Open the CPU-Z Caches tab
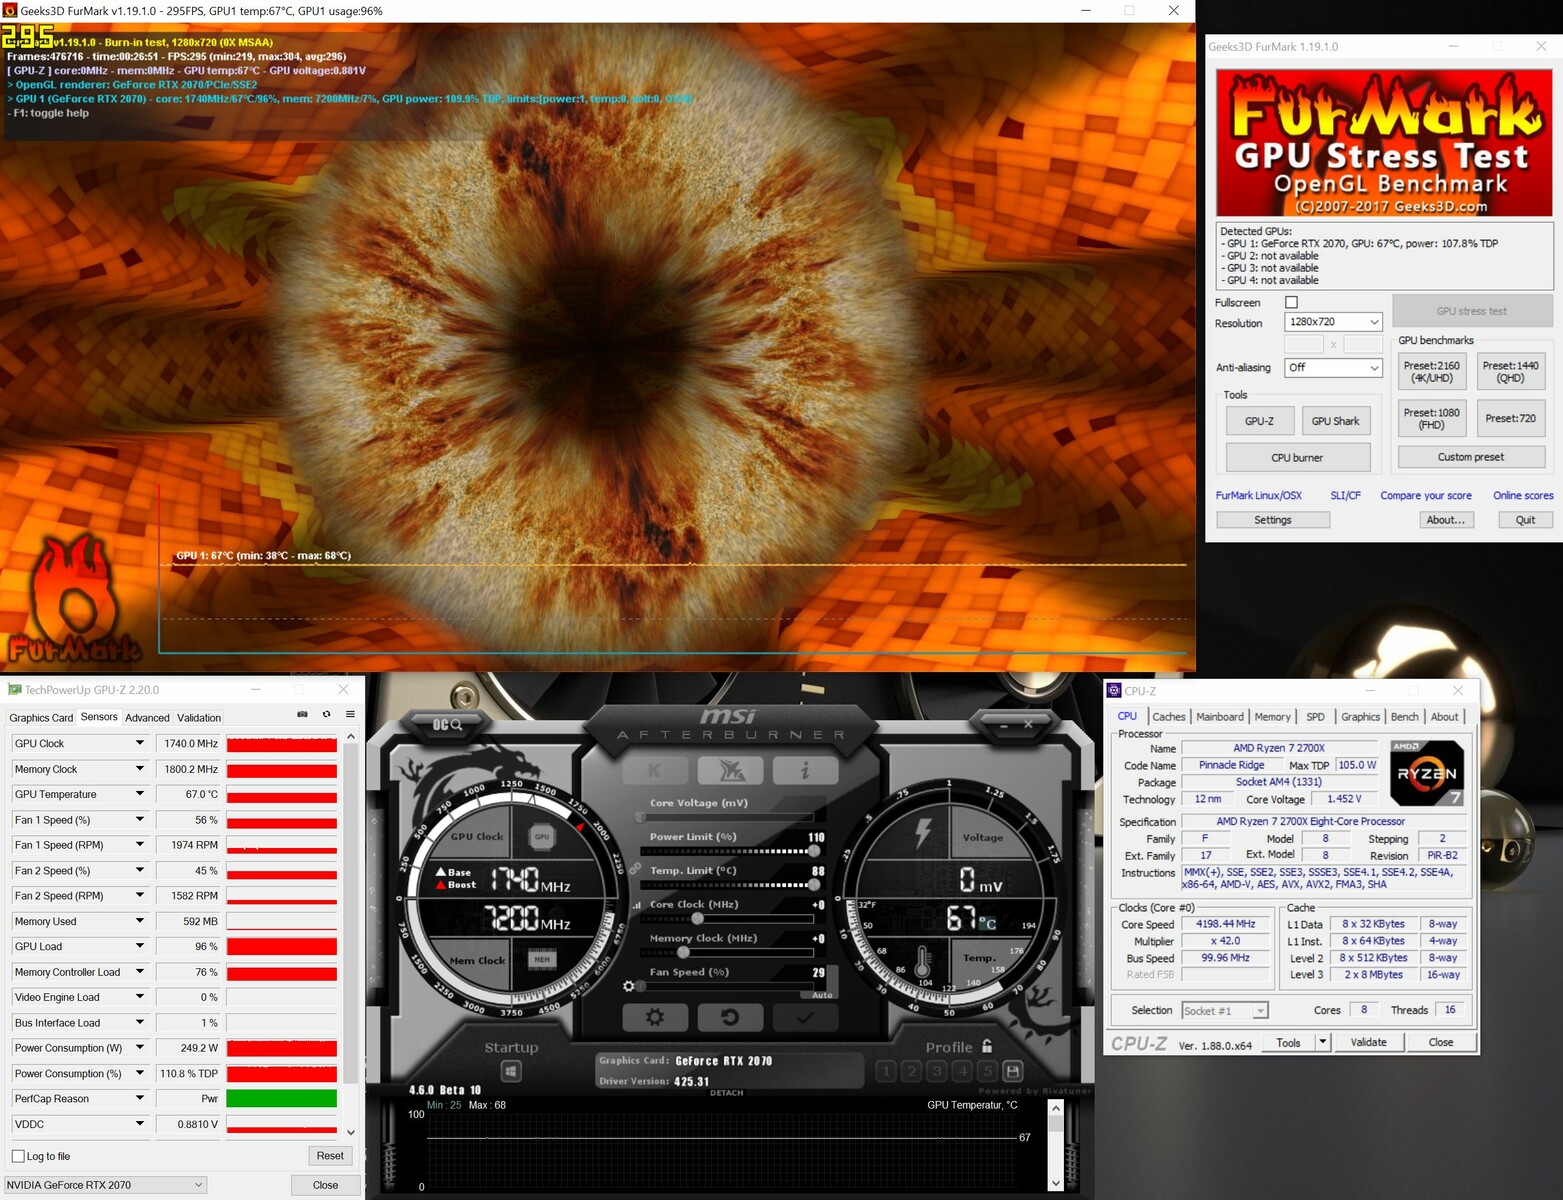The image size is (1563, 1200). [1168, 717]
